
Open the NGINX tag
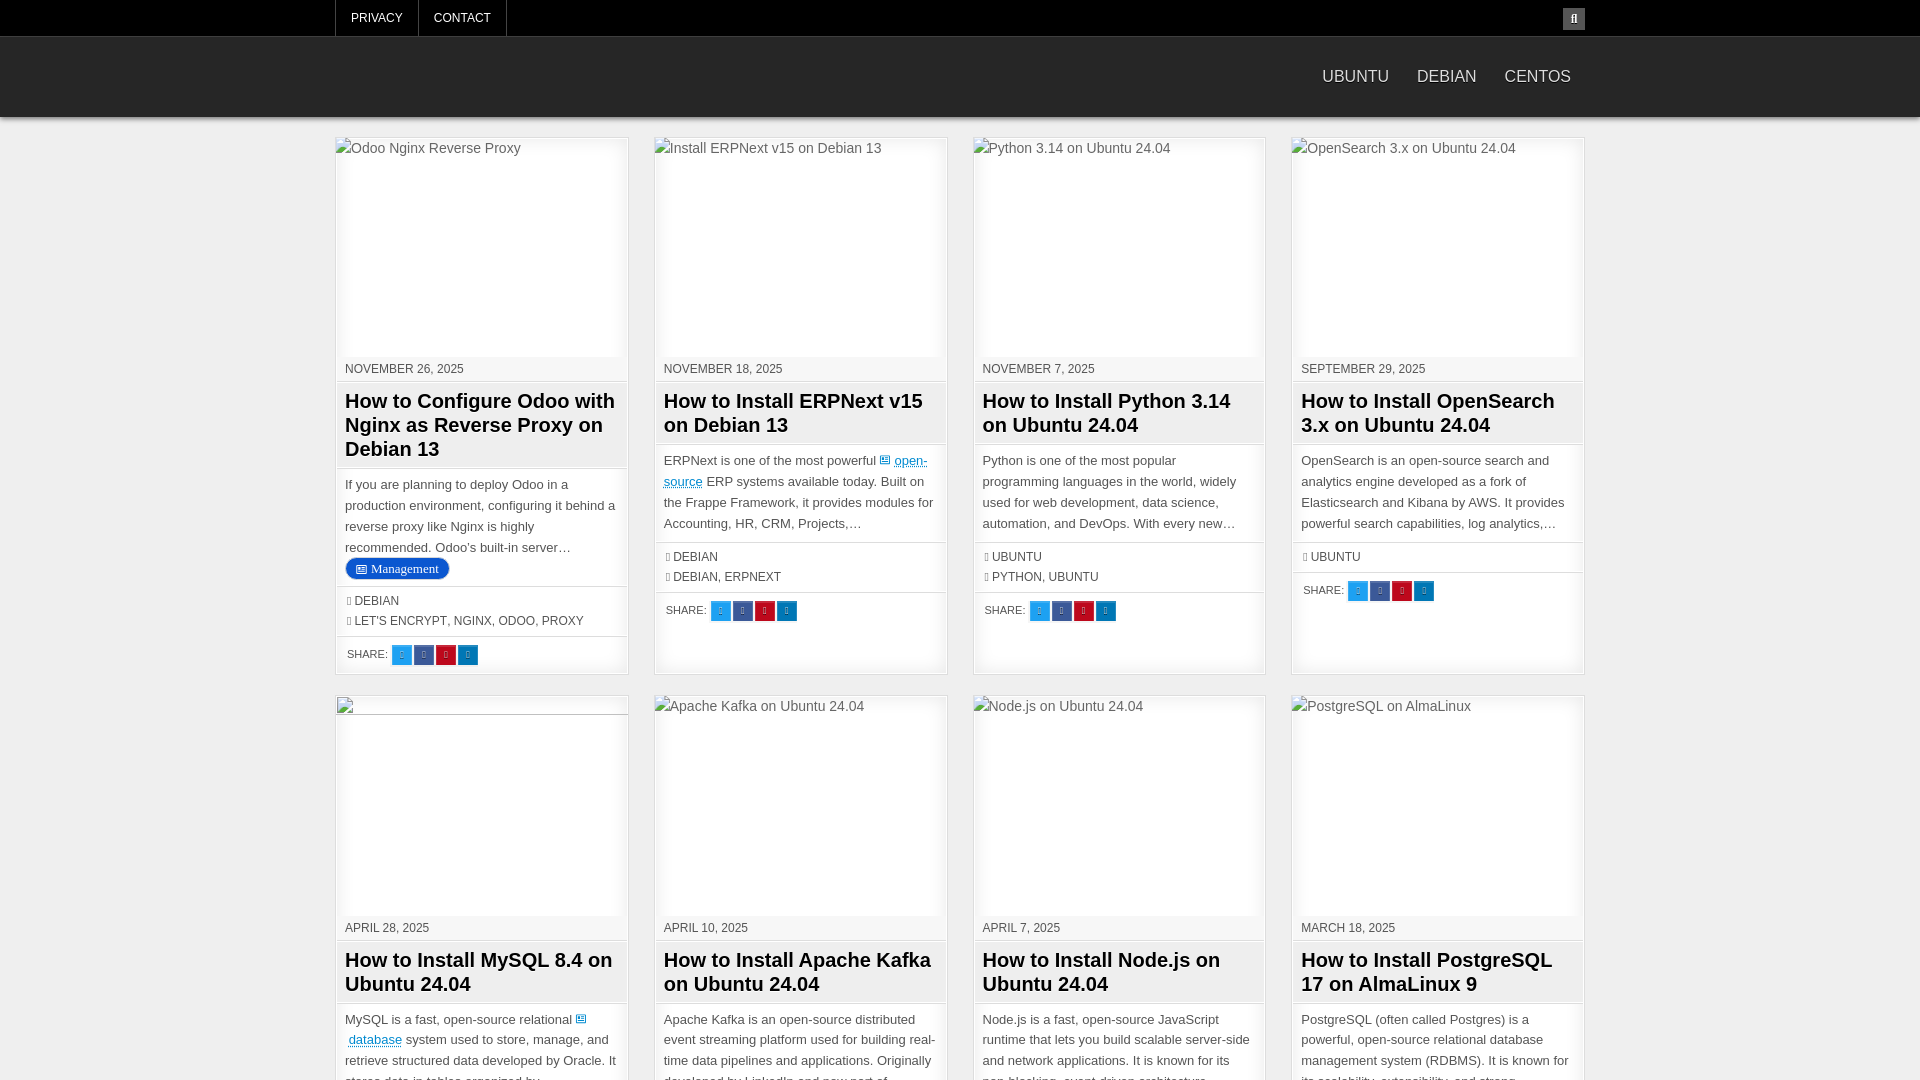coord(472,621)
